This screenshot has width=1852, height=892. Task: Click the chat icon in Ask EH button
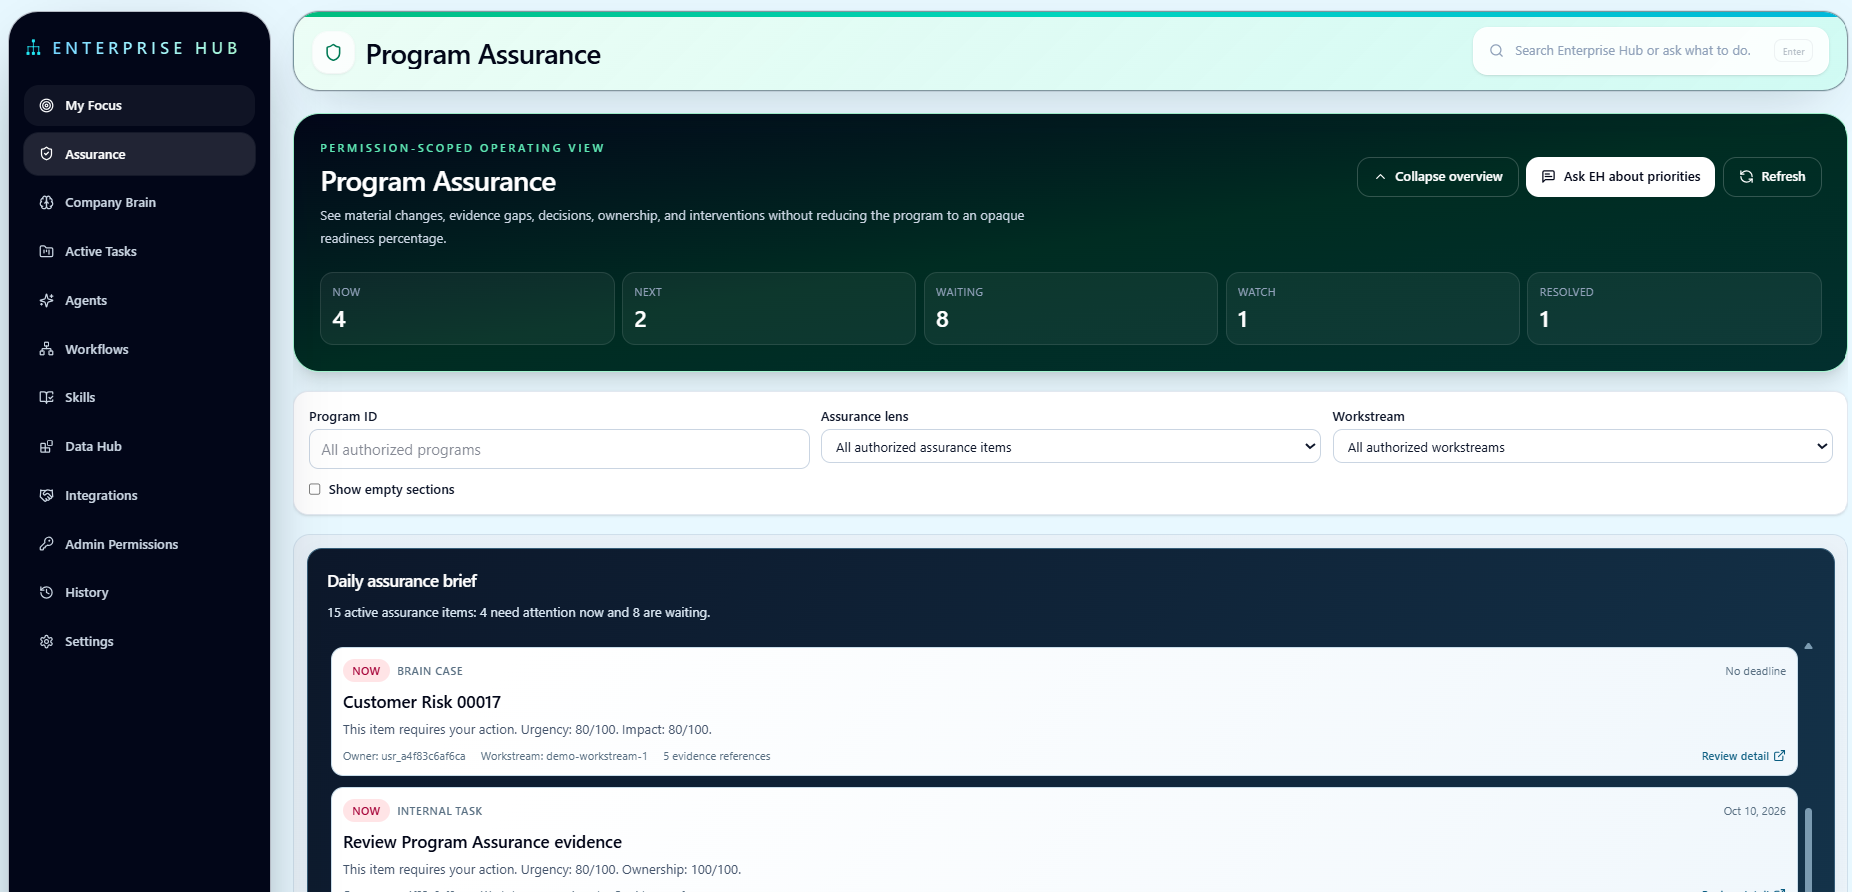click(x=1548, y=177)
